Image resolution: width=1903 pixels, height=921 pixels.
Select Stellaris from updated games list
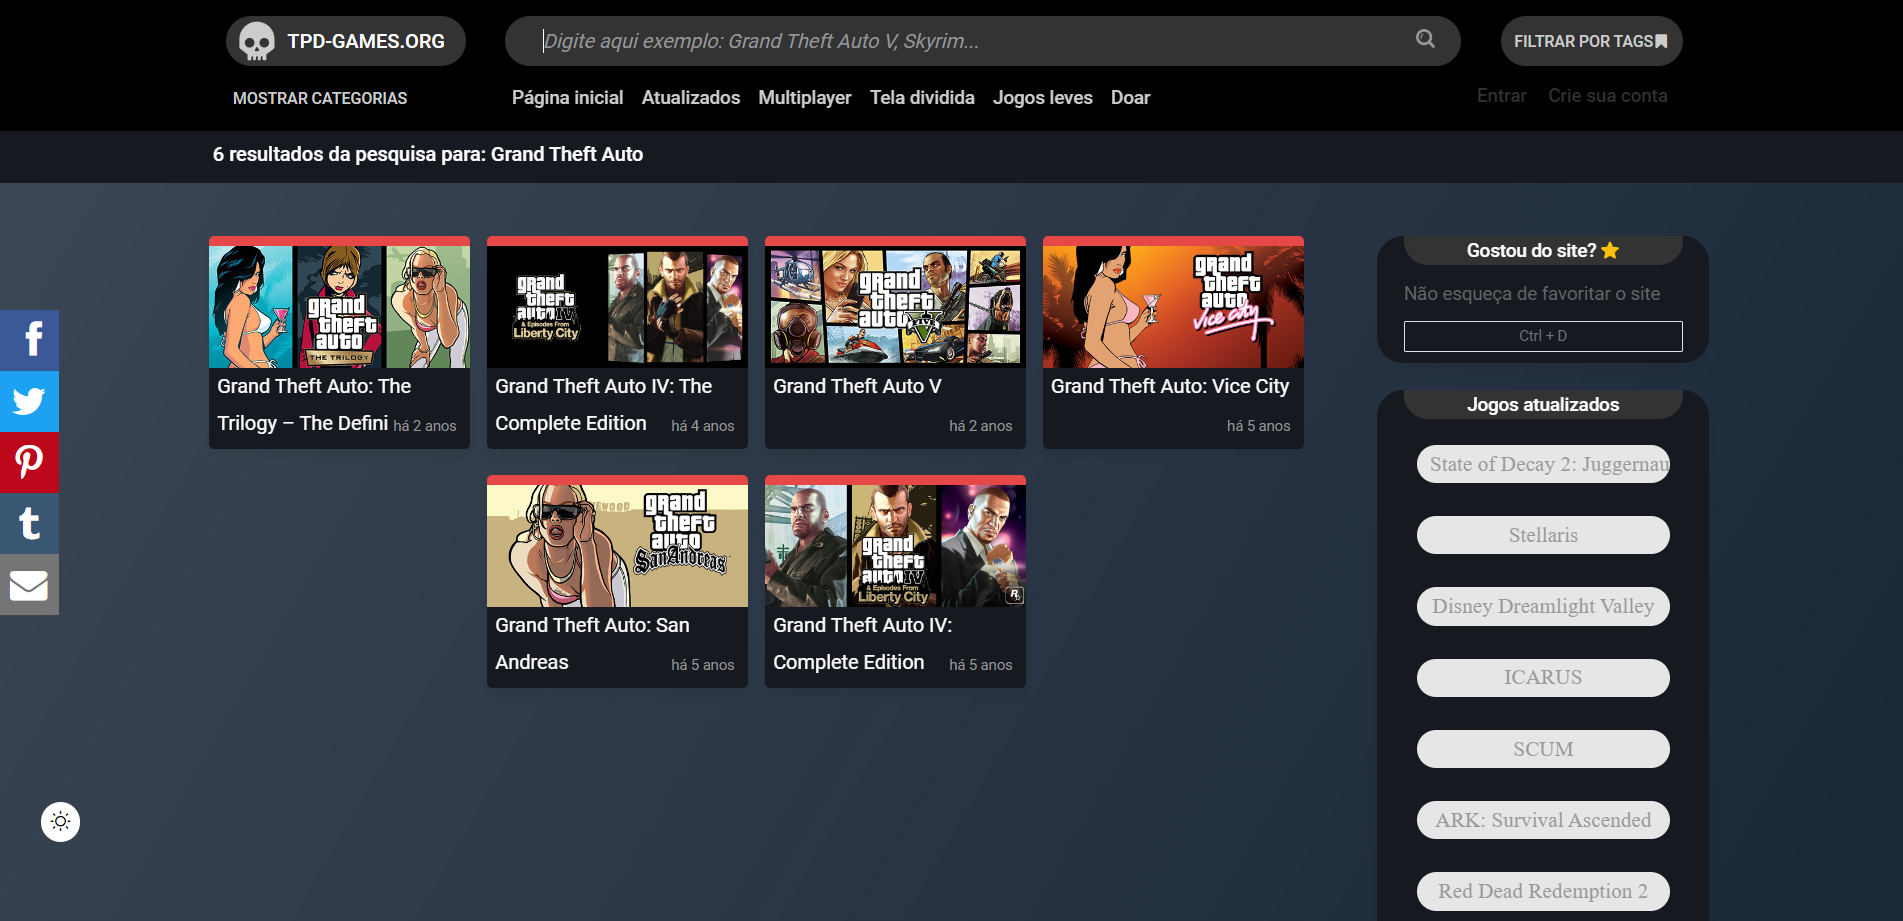[1542, 535]
